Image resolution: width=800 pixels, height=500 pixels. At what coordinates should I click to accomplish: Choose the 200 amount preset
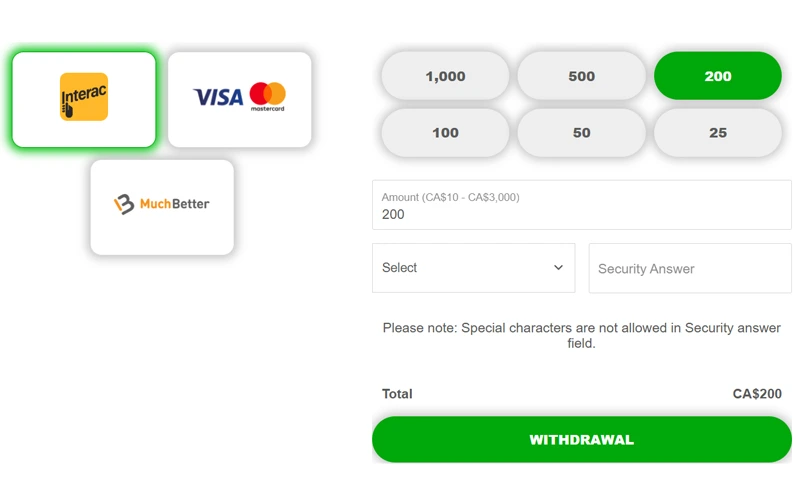(x=717, y=76)
